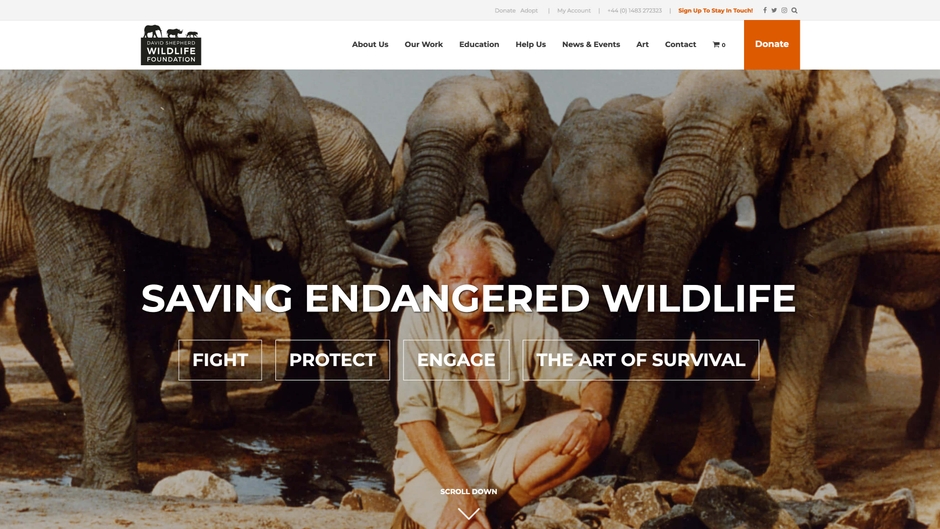Click the scroll down chevron arrow

tap(469, 514)
